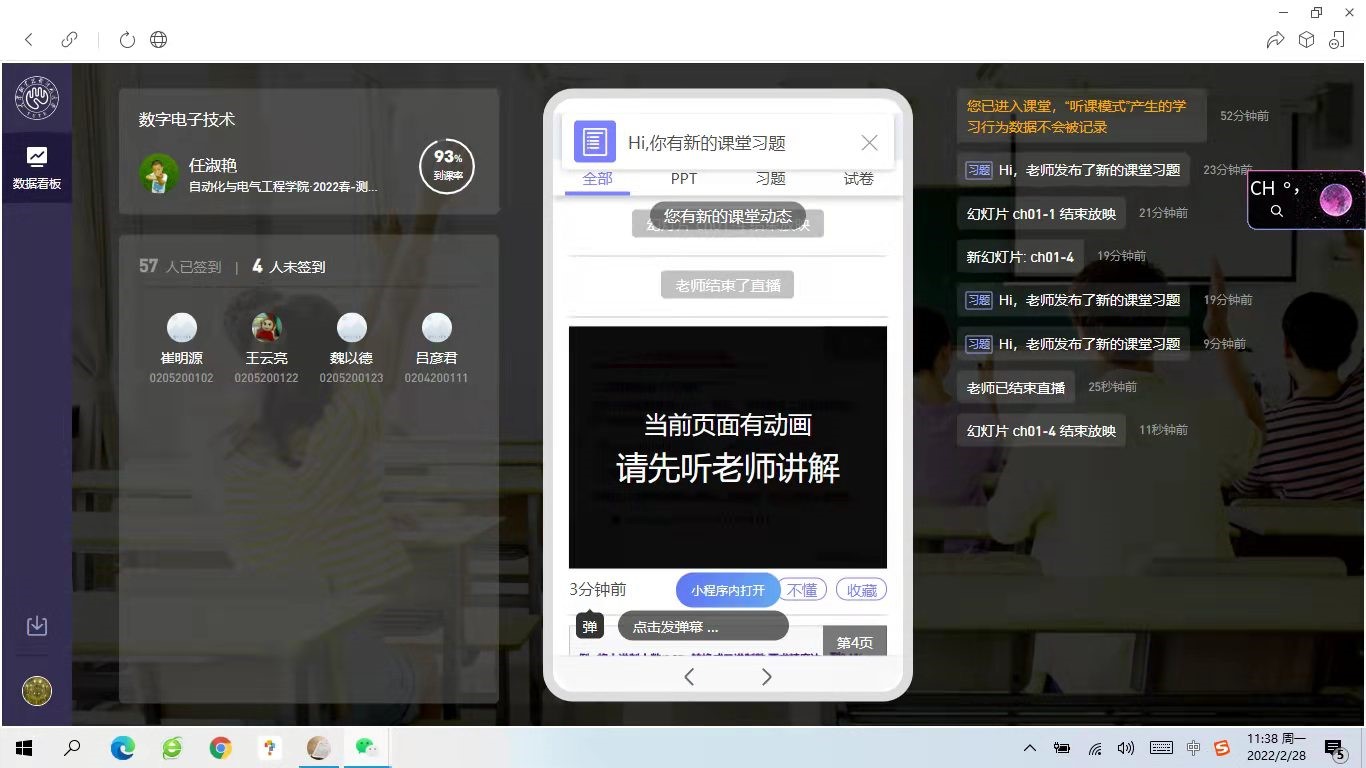
Task: Click the share arrow icon top right
Action: click(x=1275, y=40)
